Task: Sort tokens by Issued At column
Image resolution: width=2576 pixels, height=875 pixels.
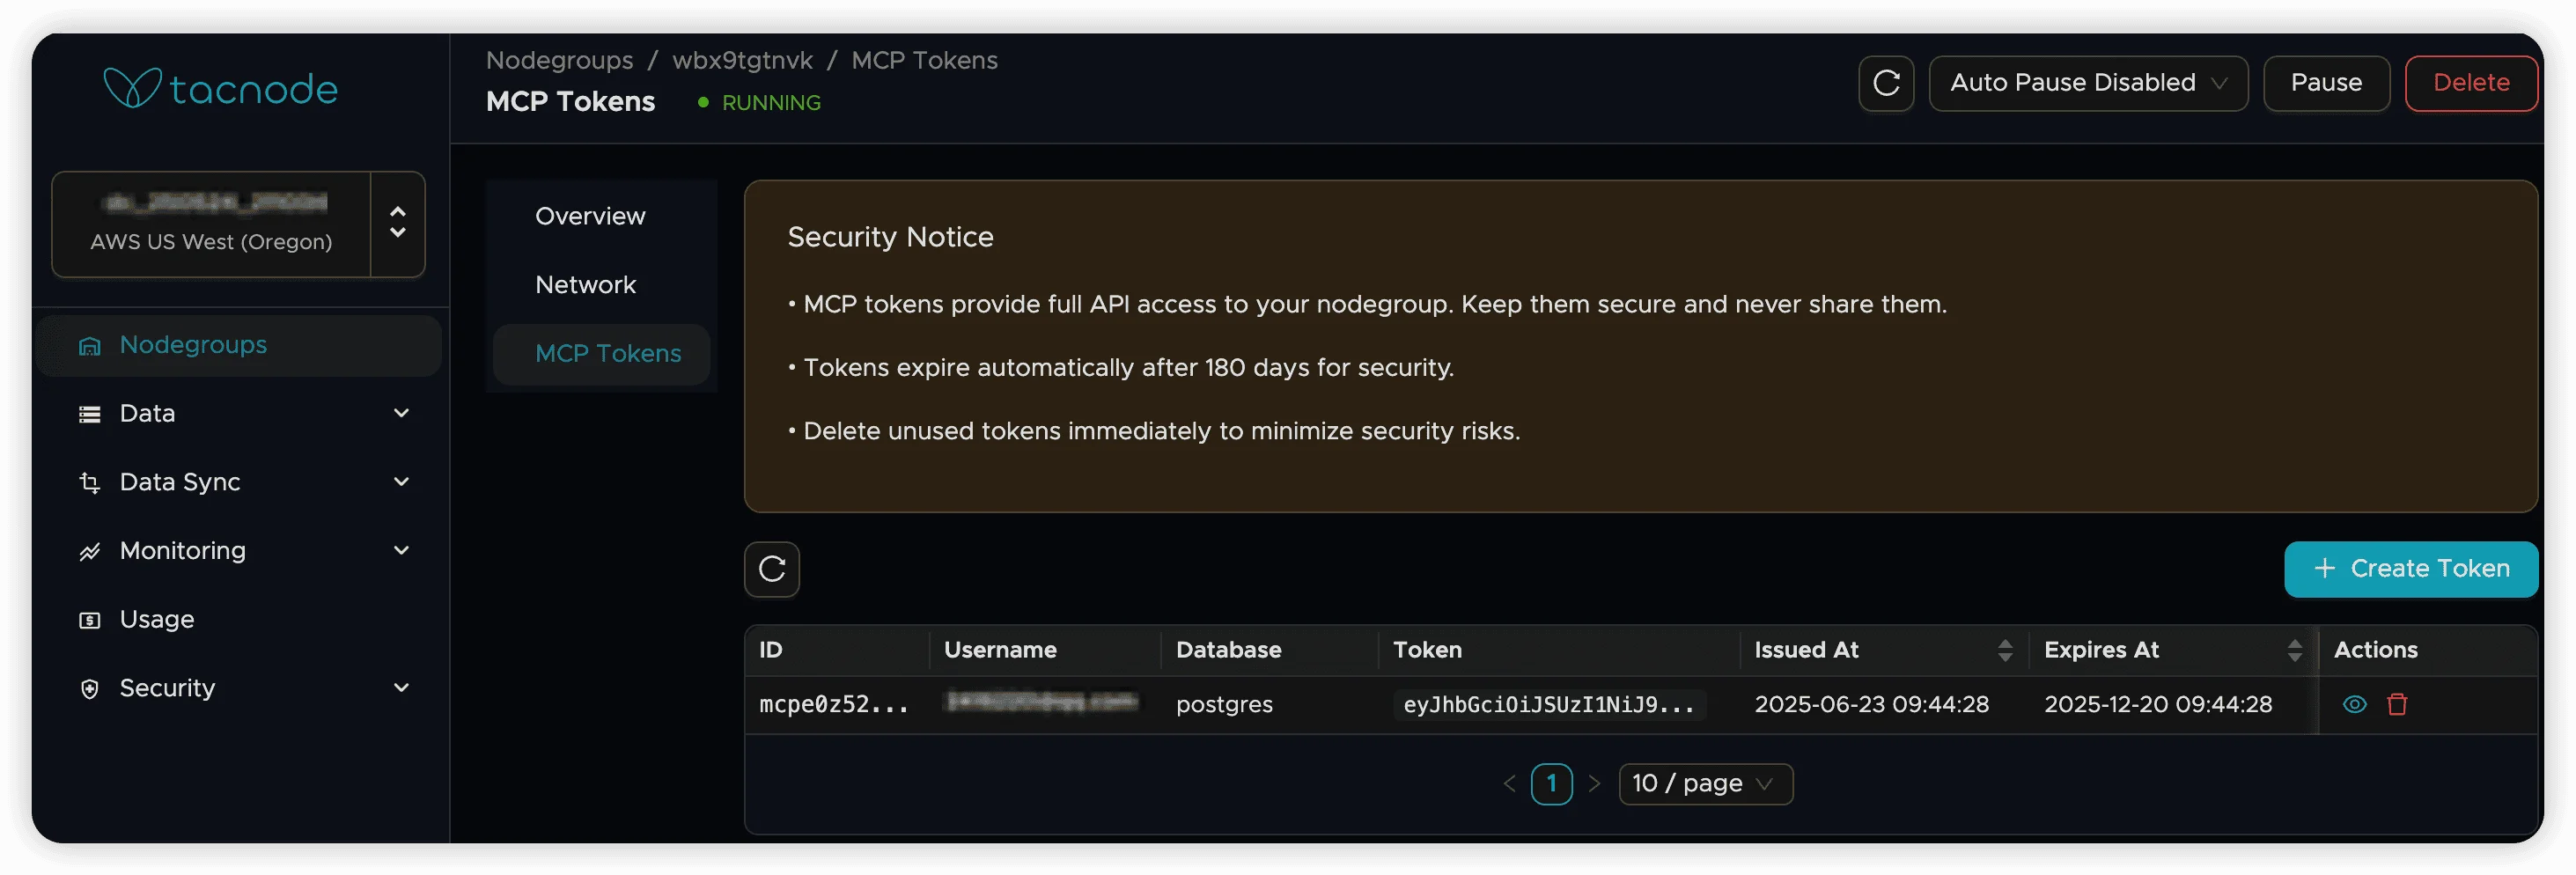Action: (x=2004, y=650)
